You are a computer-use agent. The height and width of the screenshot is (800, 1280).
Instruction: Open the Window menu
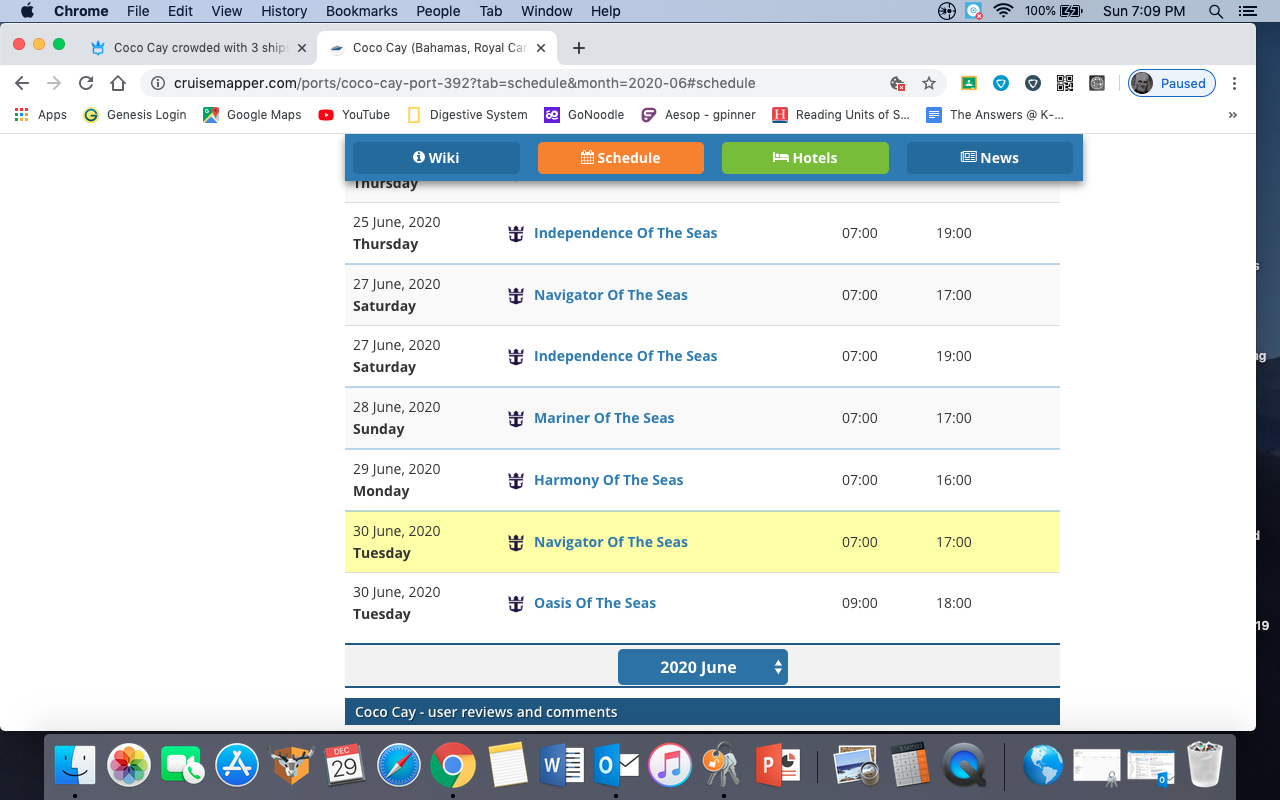point(547,11)
